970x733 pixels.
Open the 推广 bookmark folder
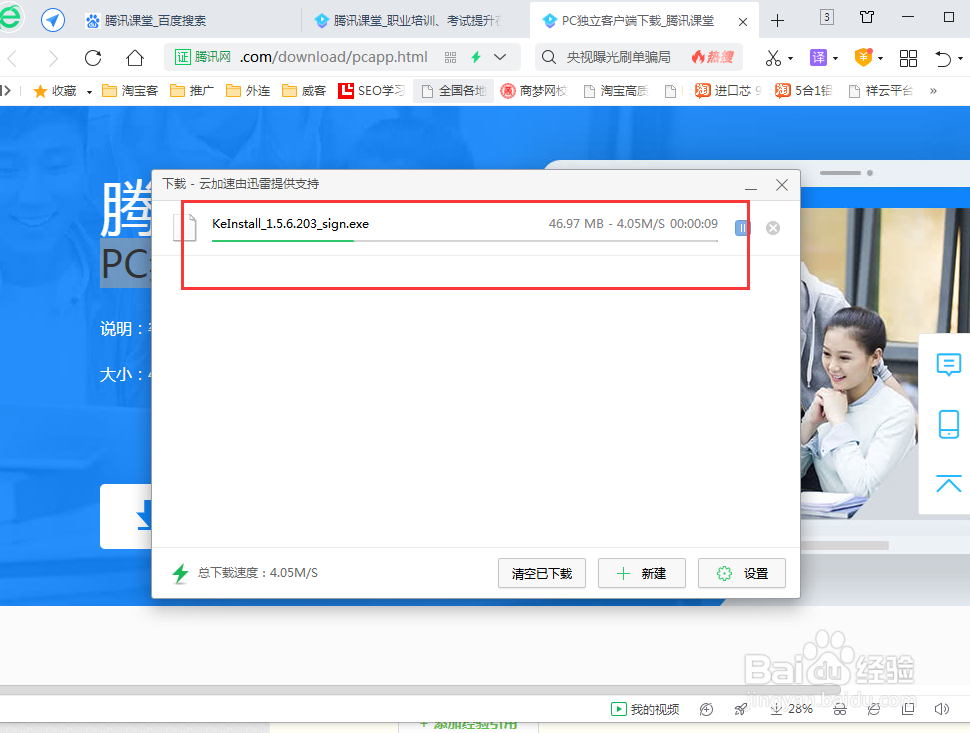coord(192,91)
